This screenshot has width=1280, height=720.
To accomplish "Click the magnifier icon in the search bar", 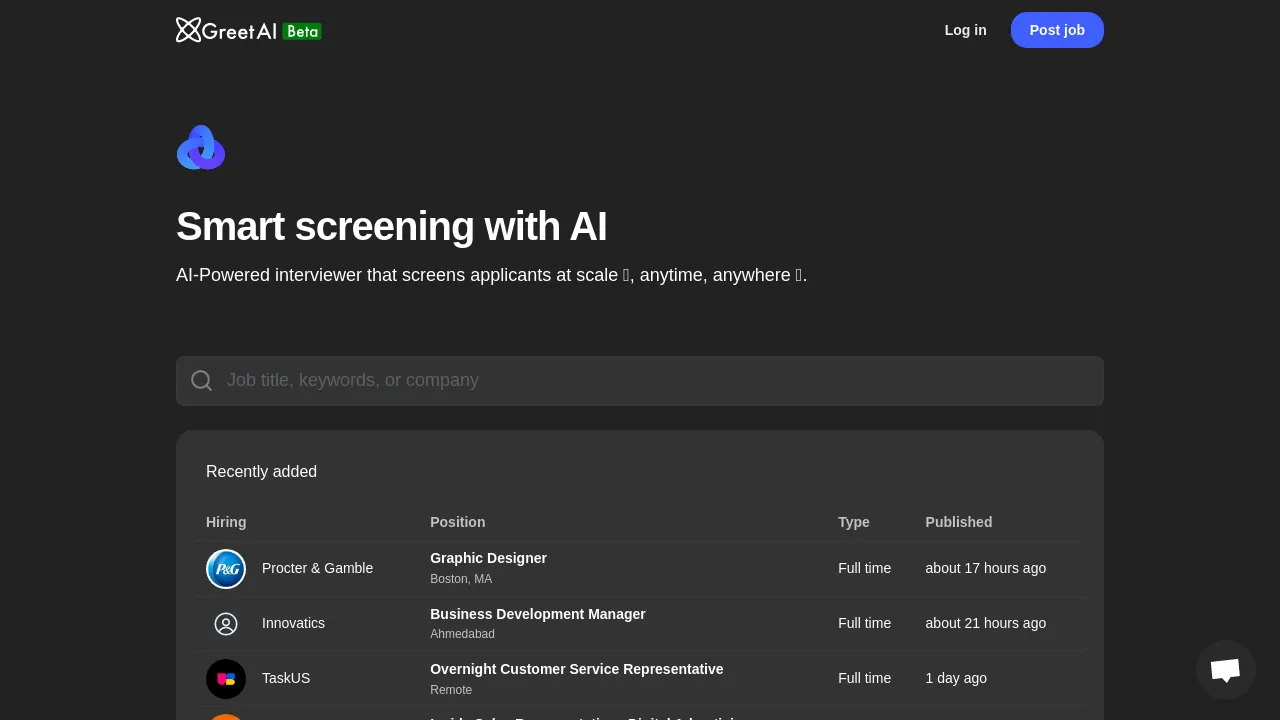I will click(x=202, y=381).
